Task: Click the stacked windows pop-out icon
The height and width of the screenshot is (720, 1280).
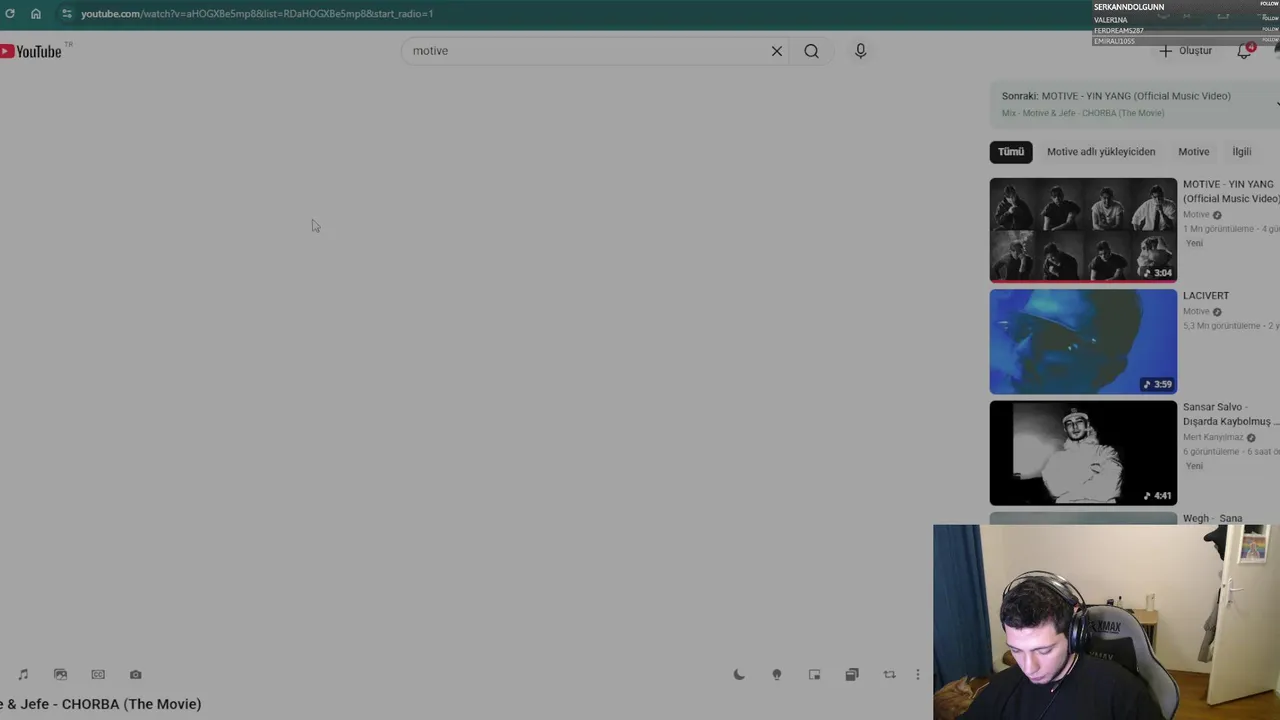Action: pos(852,675)
